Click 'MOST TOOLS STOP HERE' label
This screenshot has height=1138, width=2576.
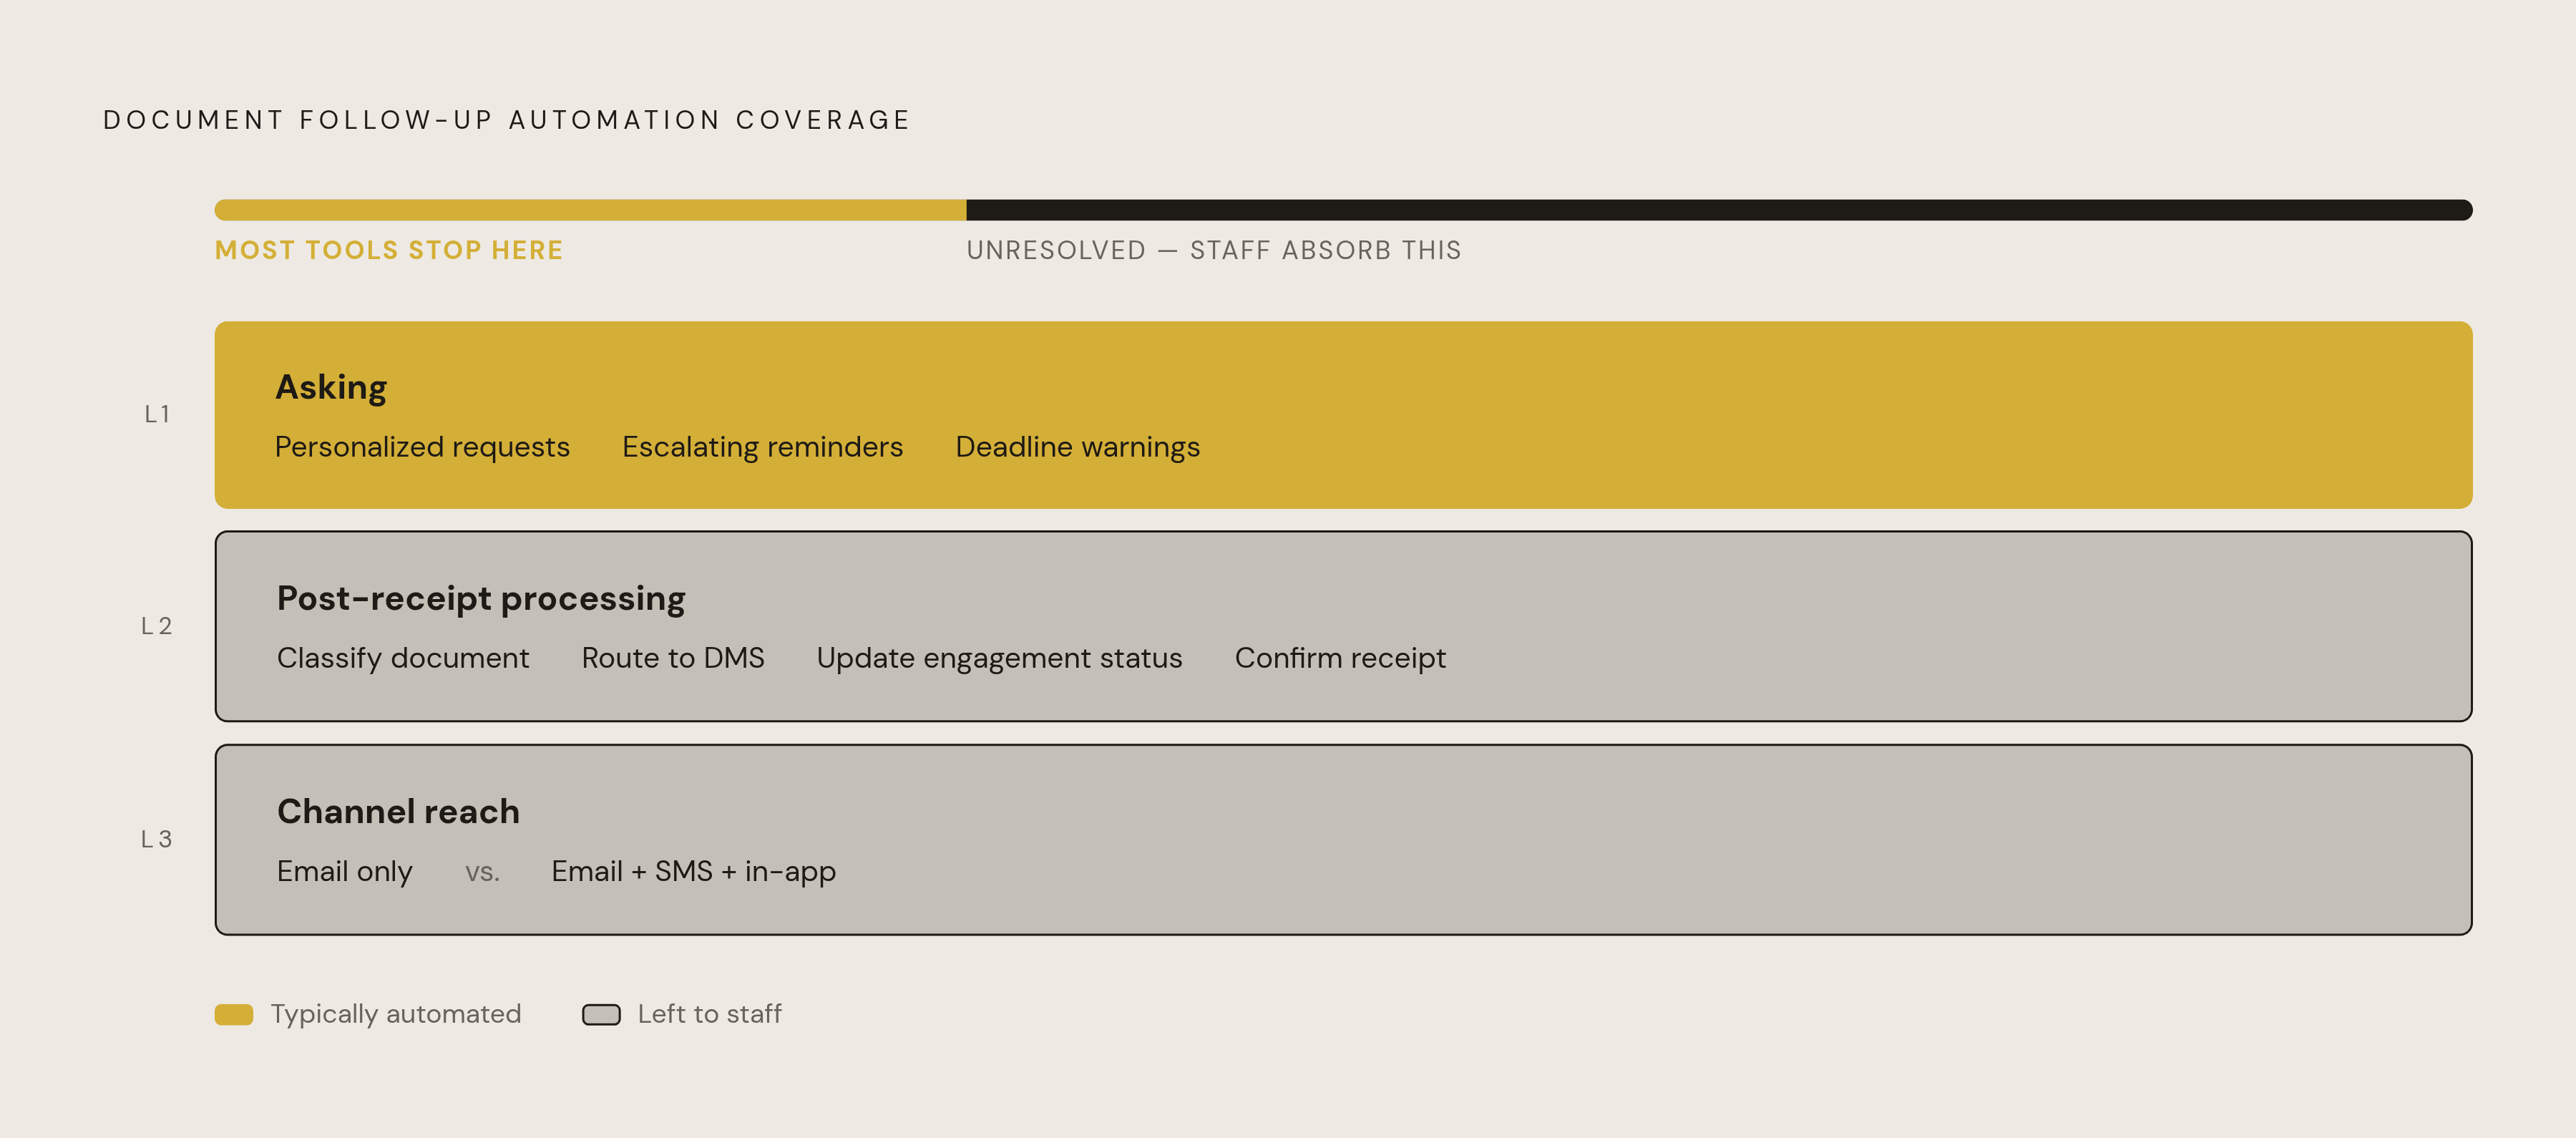click(x=389, y=250)
